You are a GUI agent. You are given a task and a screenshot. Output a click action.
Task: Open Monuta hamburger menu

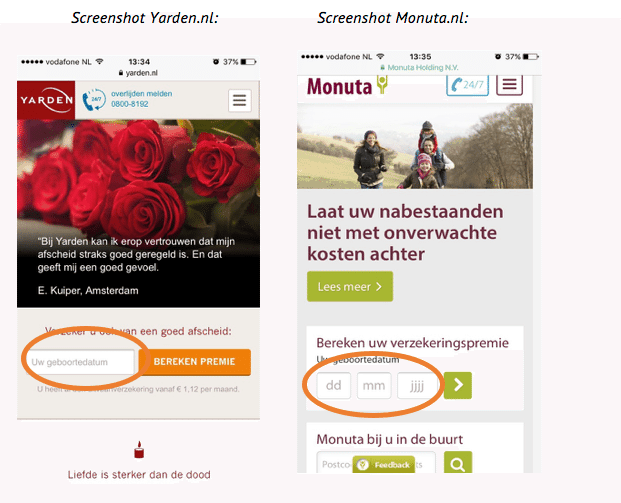[x=509, y=85]
